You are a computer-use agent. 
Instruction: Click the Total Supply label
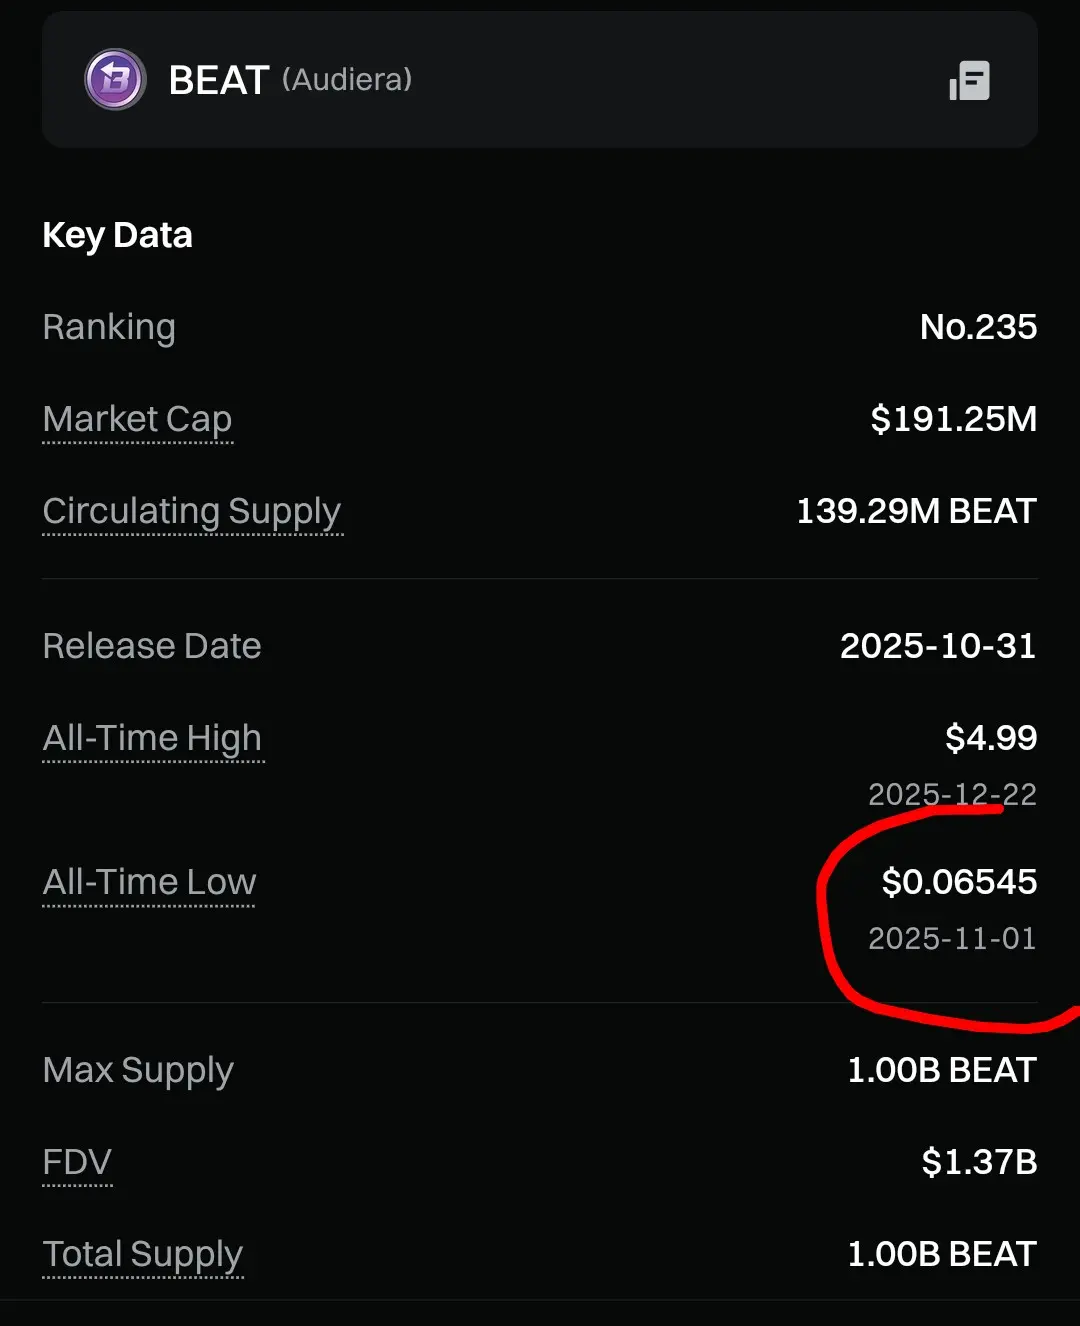tap(143, 1255)
